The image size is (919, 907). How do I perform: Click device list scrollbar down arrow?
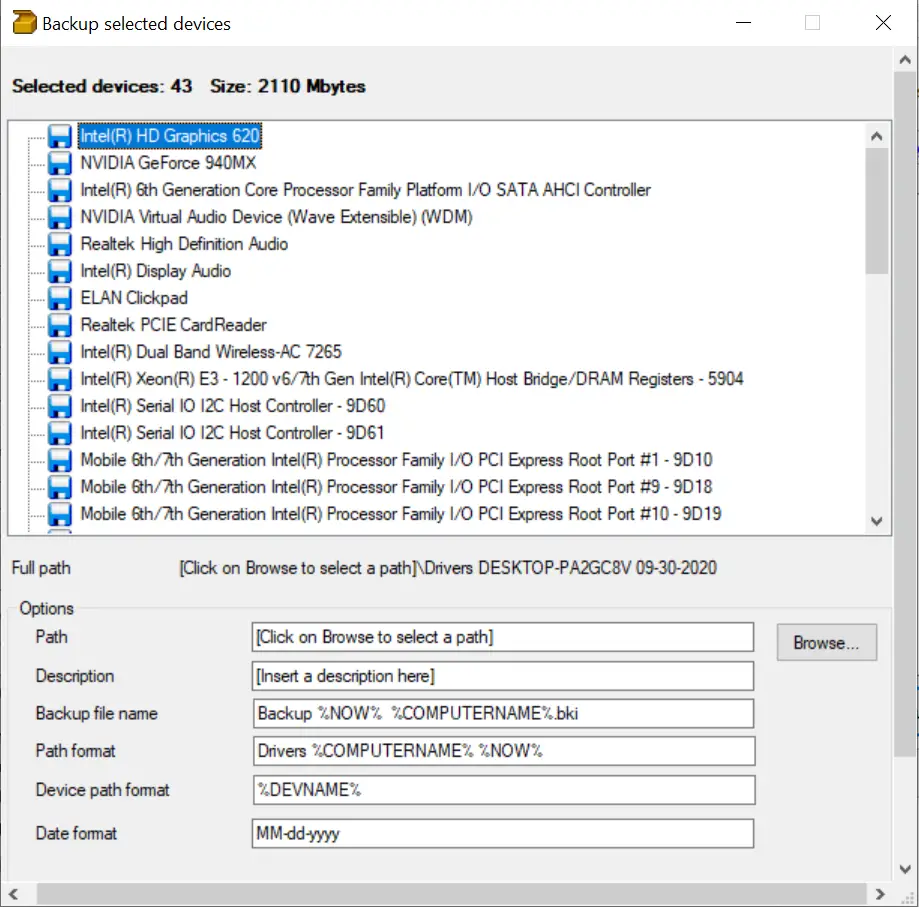coord(876,521)
